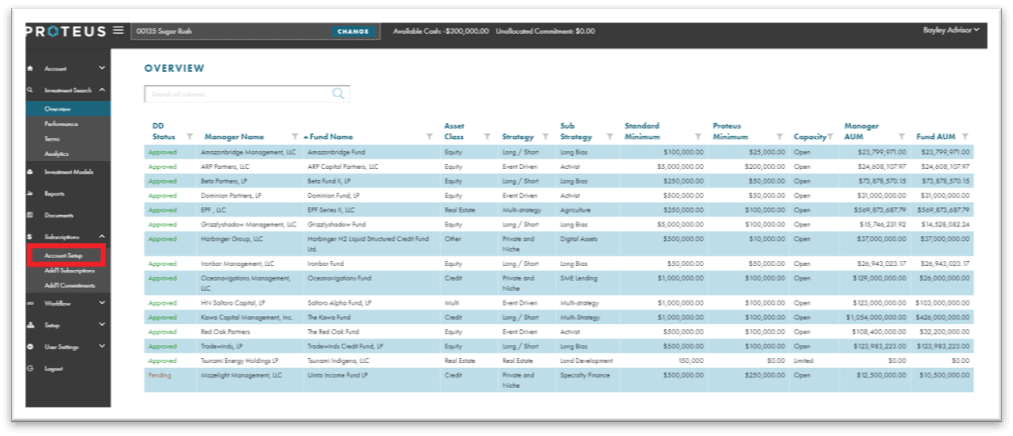This screenshot has height=436, width=1013.
Task: Expand the Workflow chevron
Action: pos(101,304)
